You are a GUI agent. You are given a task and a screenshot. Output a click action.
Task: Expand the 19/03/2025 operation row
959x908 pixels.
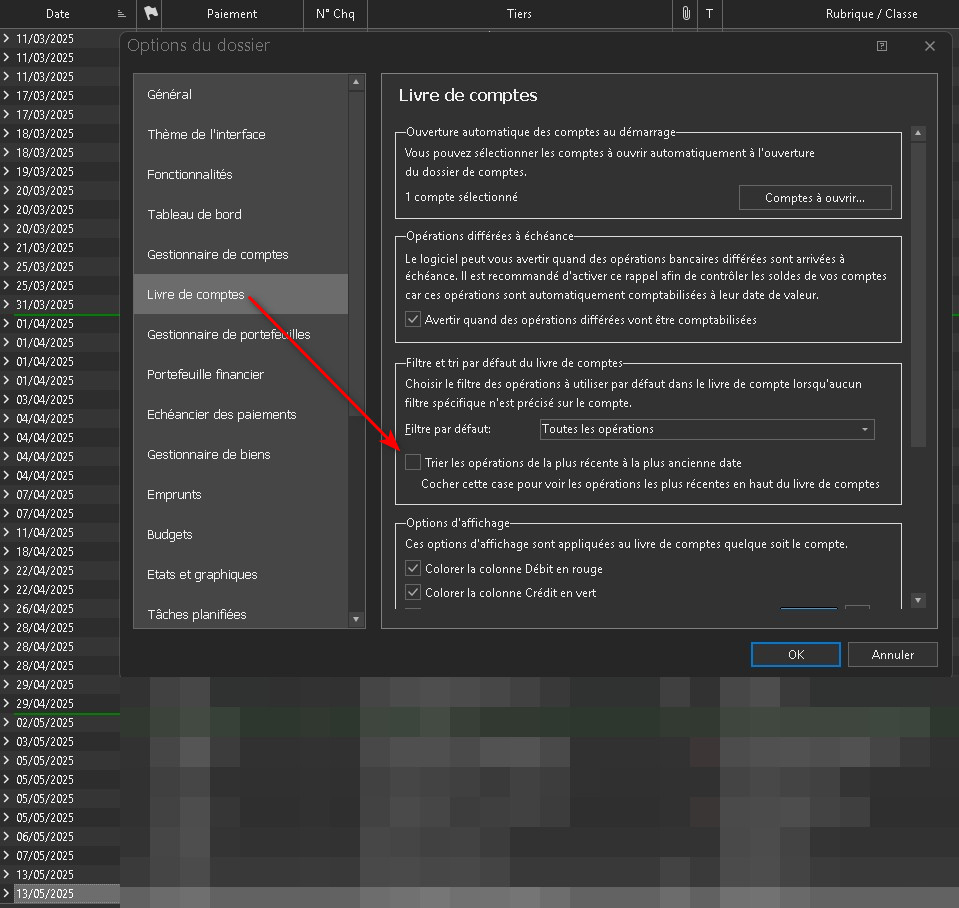6,171
